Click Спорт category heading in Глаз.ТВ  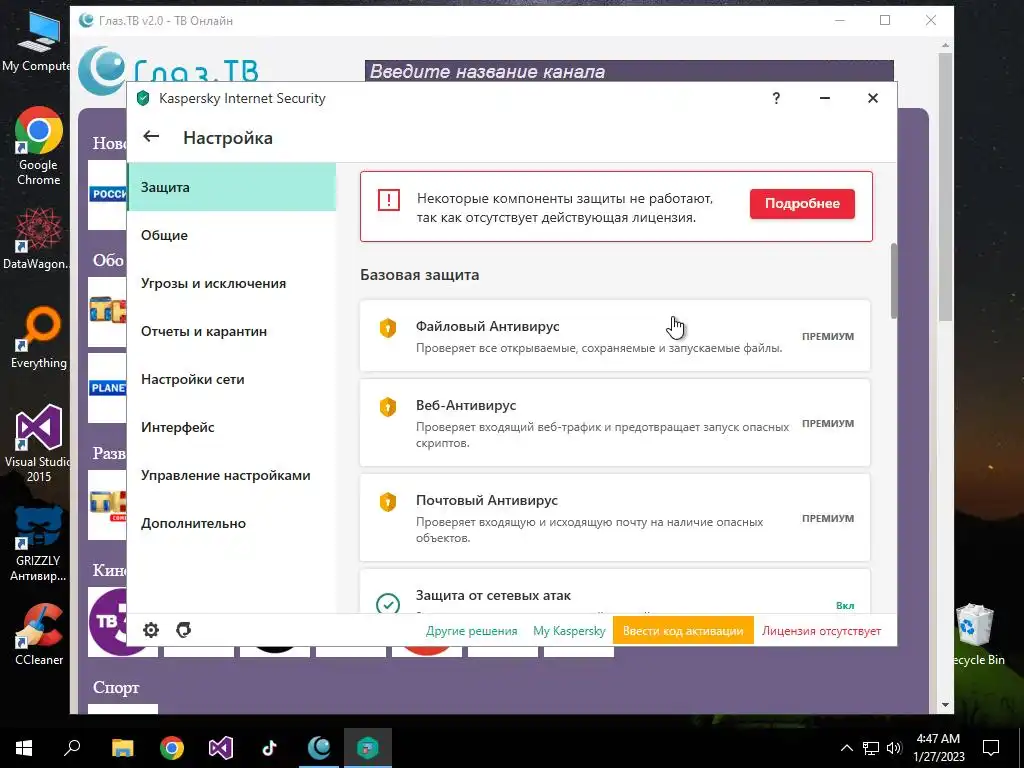(x=116, y=687)
